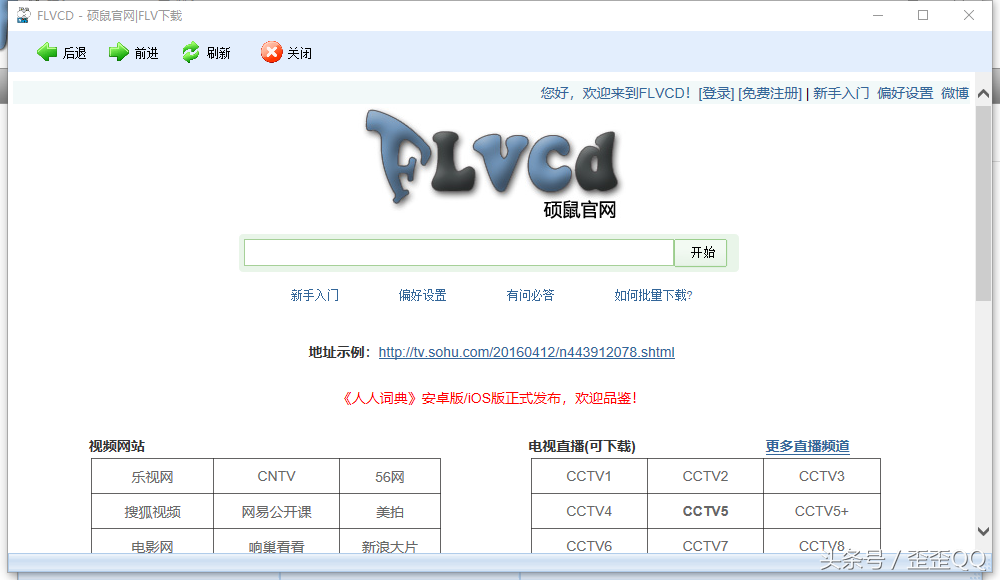Open the bold CCTV5 live channel
This screenshot has width=1000, height=580.
tap(705, 511)
